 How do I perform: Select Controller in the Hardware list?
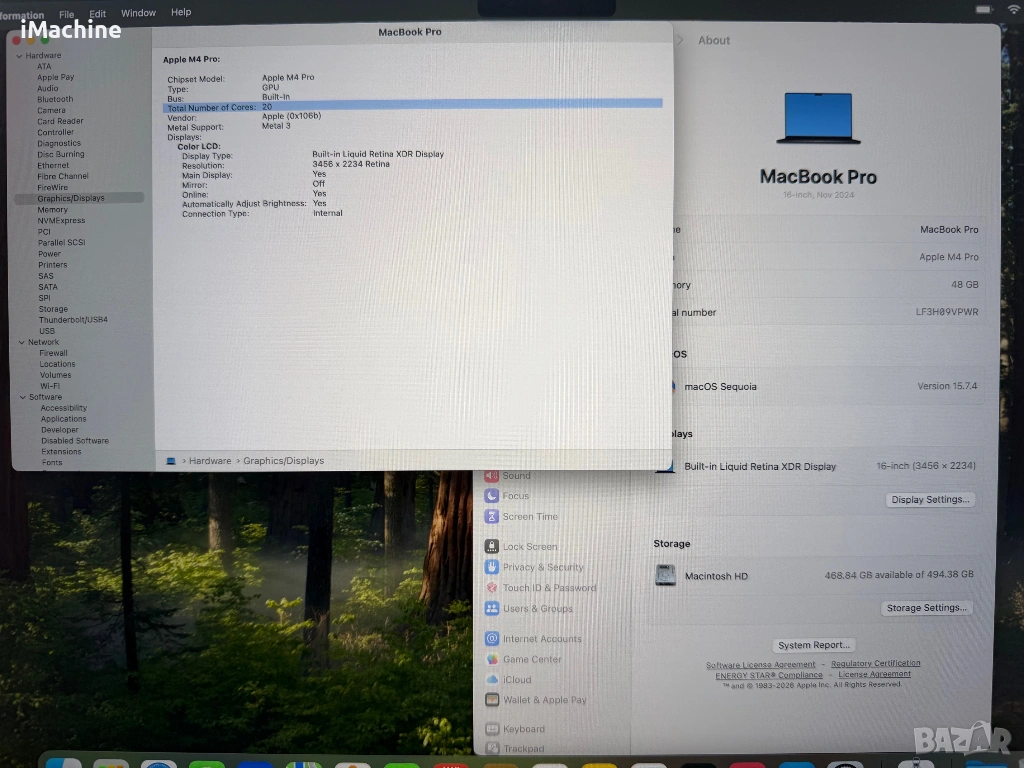[56, 133]
